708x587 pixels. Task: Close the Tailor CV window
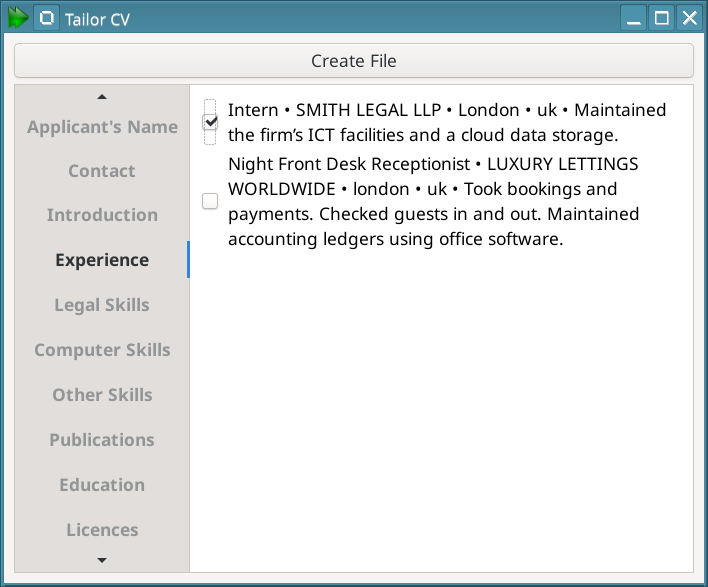click(689, 19)
